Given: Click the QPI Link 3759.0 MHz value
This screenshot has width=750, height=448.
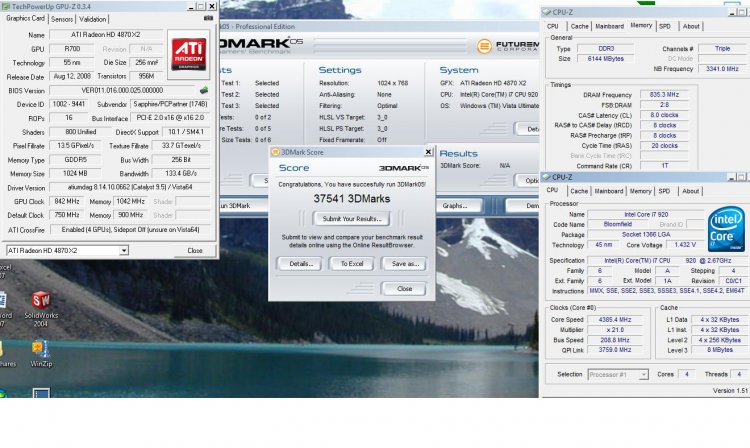Looking at the screenshot, I should (x=615, y=350).
